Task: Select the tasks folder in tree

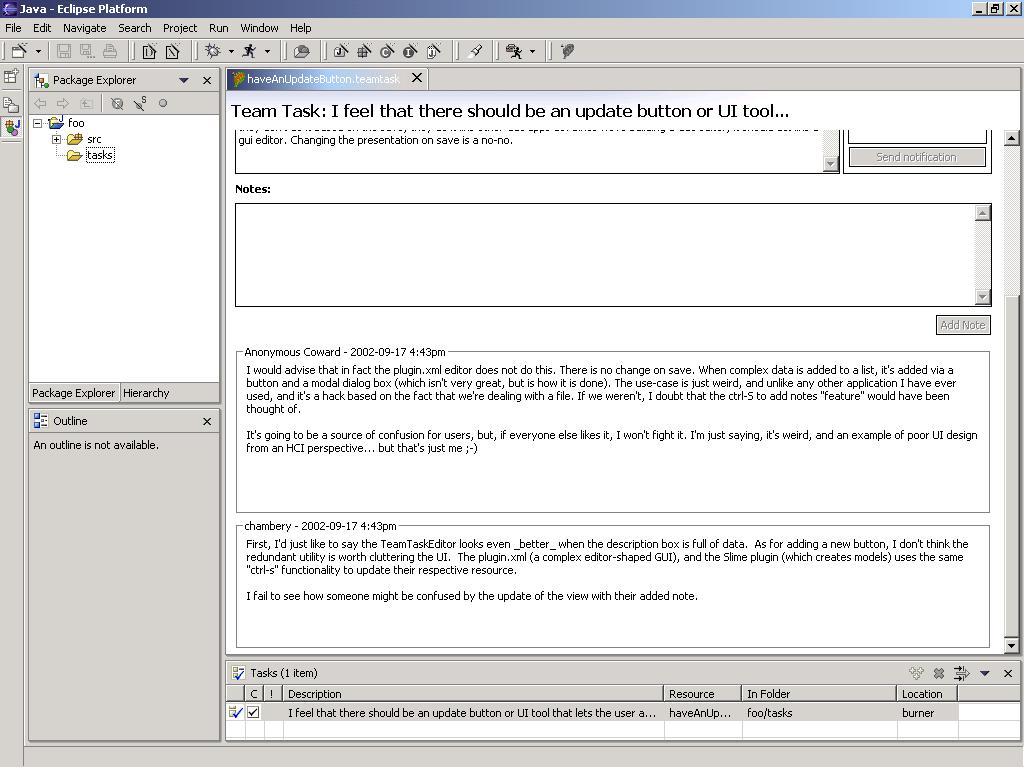Action: pos(100,155)
